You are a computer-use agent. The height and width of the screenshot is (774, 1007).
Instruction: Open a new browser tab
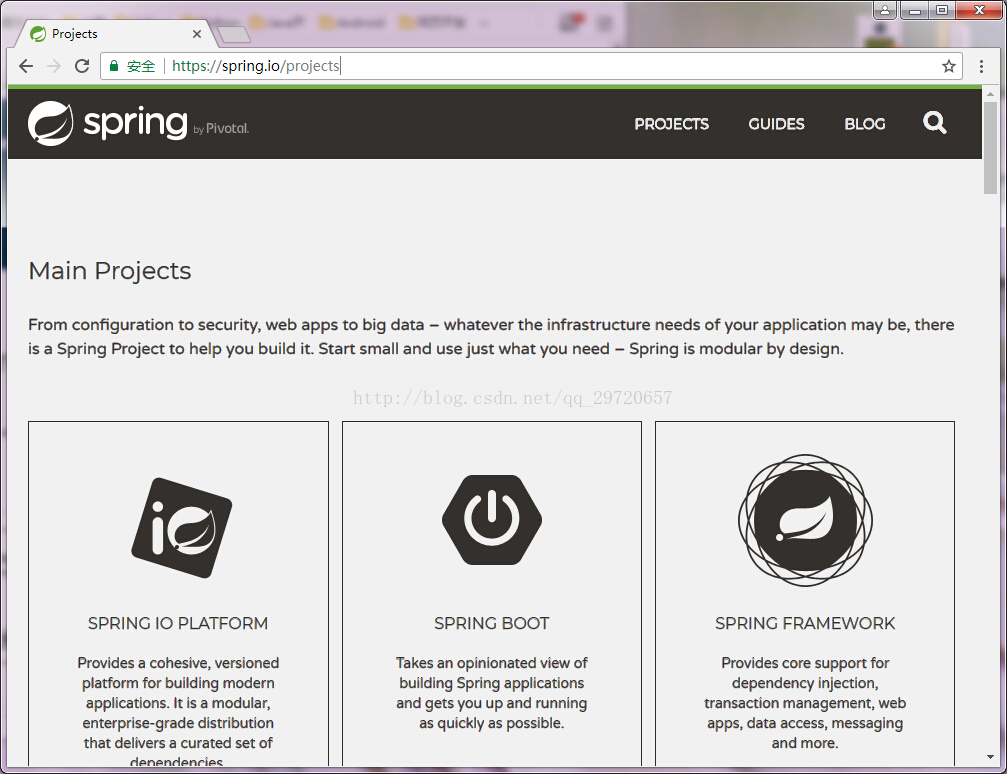pos(234,35)
